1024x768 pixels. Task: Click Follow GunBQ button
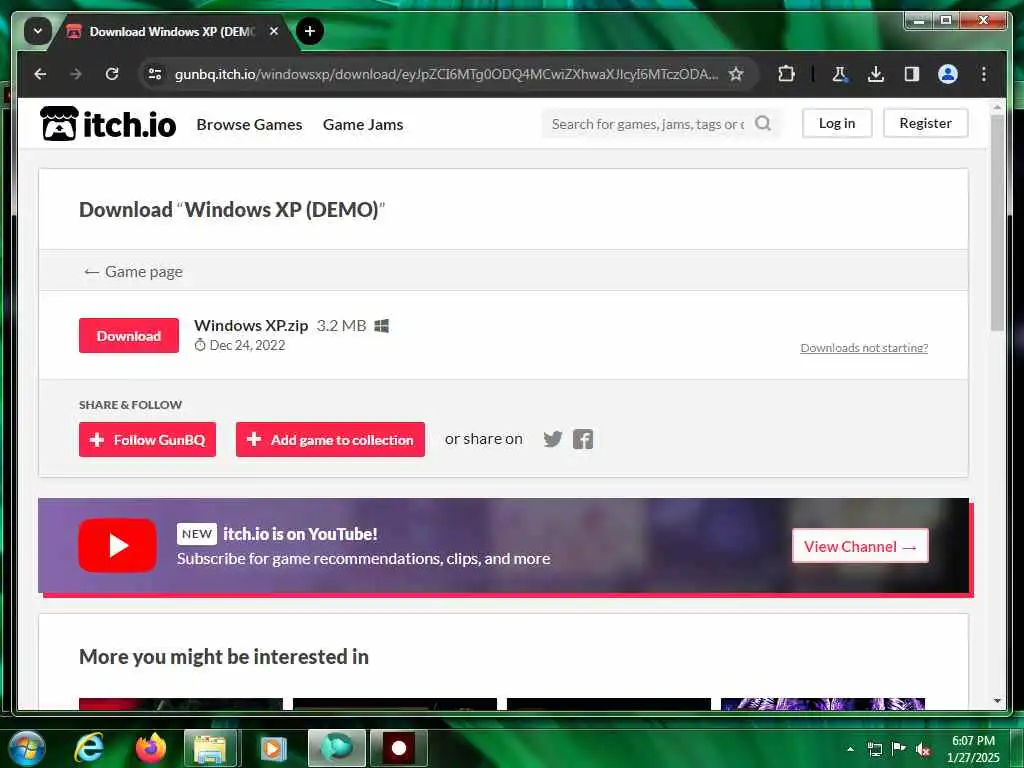[148, 440]
